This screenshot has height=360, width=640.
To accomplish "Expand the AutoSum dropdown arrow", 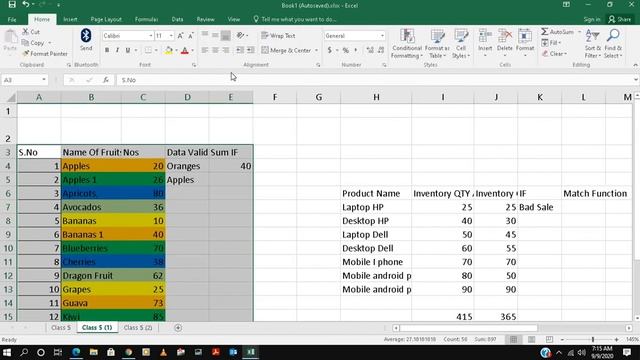I will (x=579, y=31).
